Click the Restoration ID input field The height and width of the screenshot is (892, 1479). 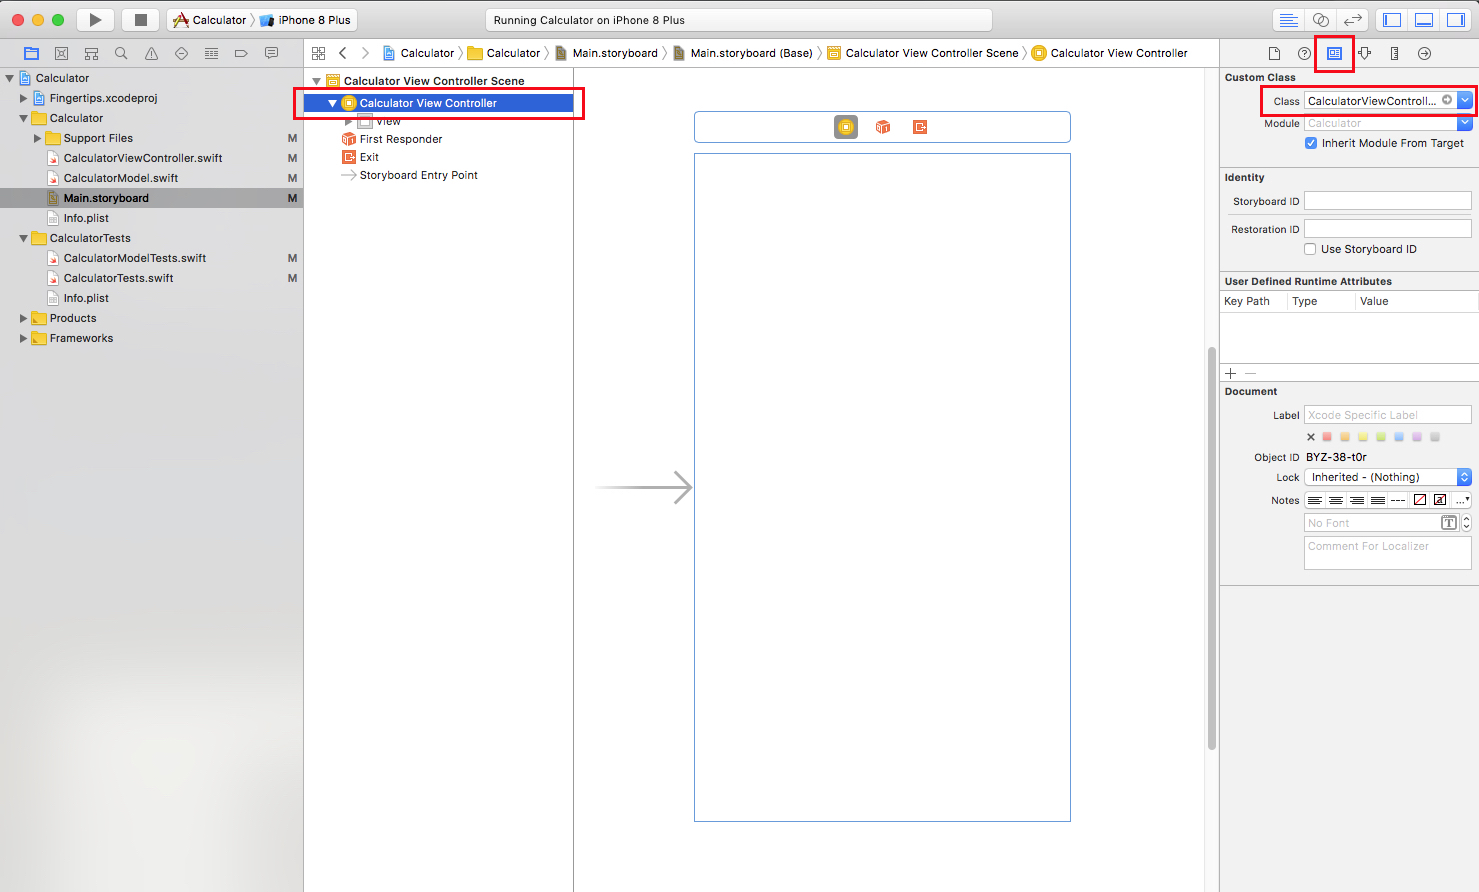1388,229
